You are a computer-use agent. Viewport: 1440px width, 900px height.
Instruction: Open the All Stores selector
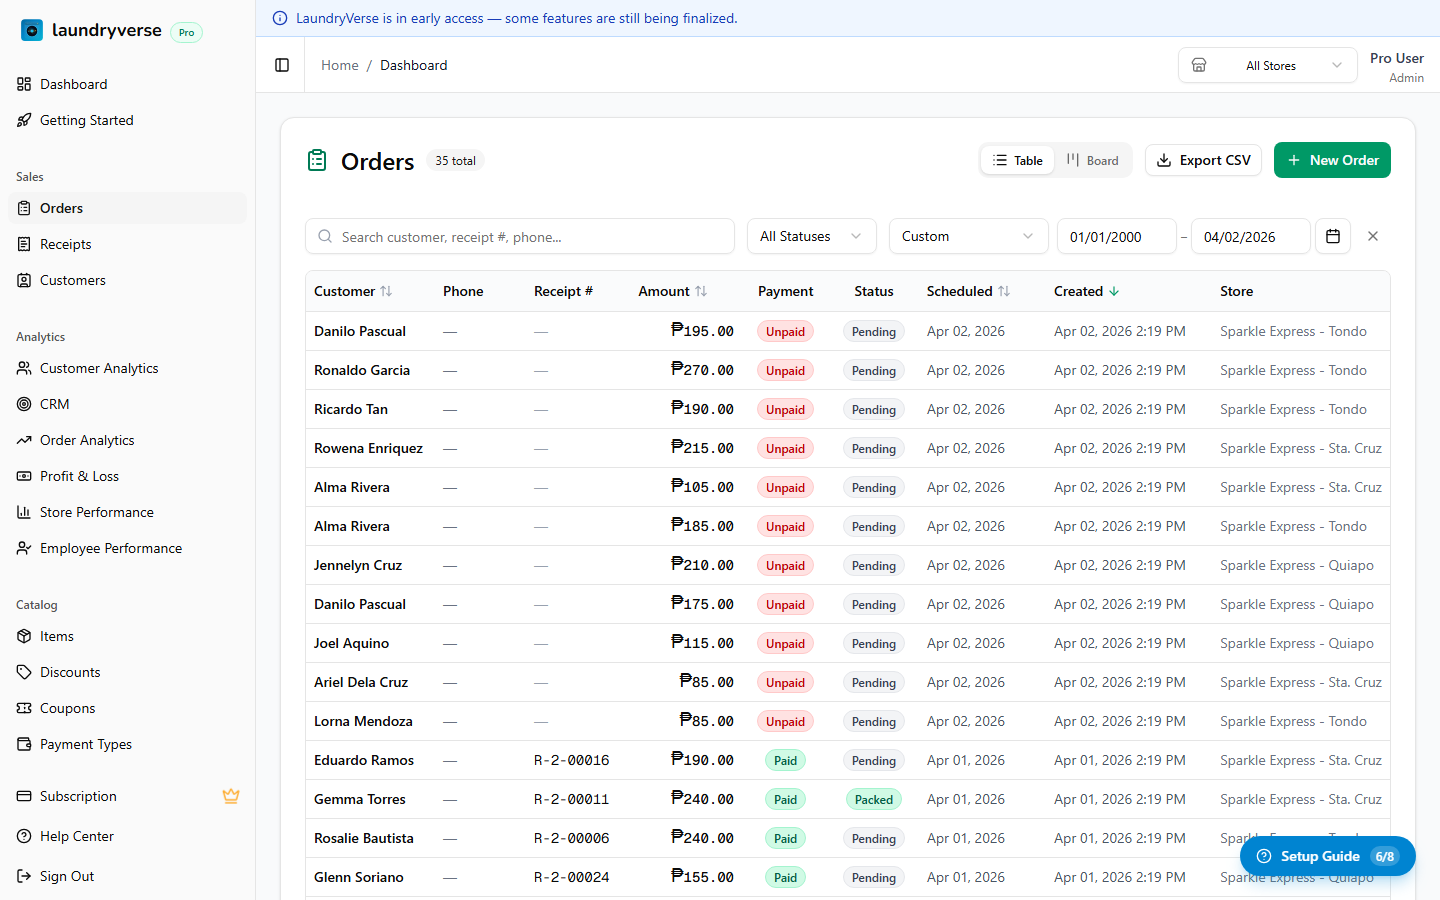(1268, 65)
